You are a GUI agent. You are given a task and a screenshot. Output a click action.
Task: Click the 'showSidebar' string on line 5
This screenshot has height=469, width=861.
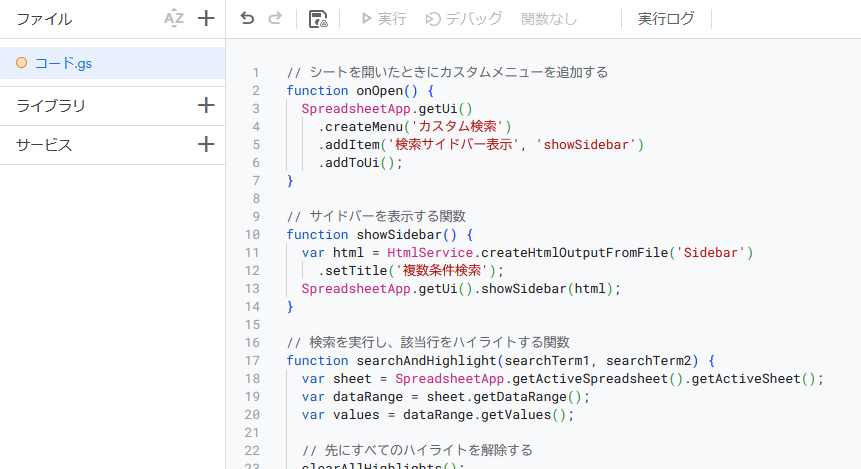click(x=586, y=144)
